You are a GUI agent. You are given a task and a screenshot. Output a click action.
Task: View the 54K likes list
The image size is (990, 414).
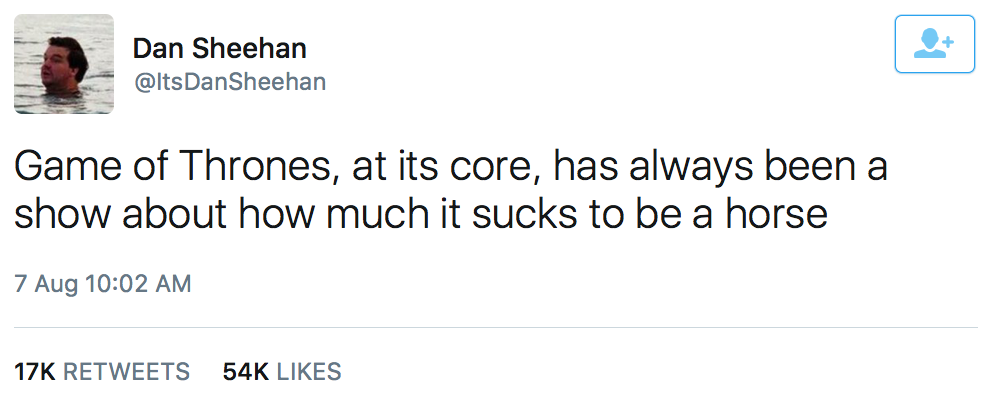[x=282, y=372]
